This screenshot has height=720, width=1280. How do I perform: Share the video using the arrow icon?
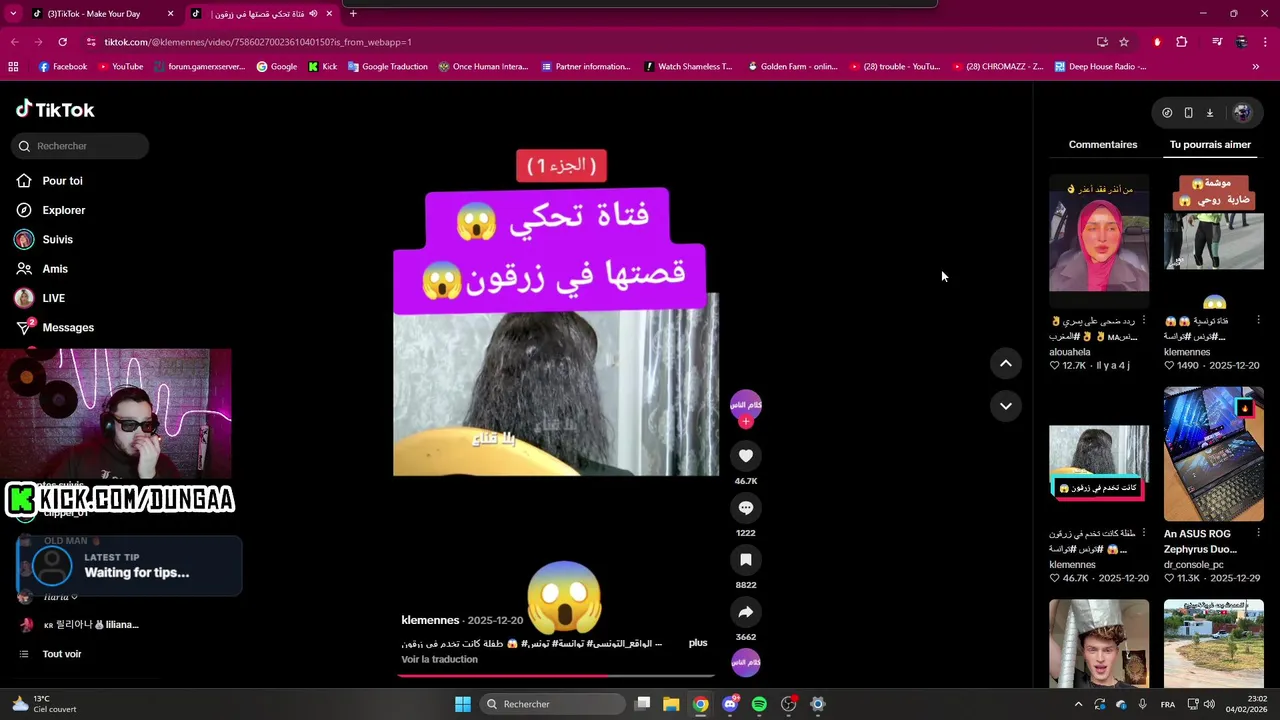coord(745,612)
